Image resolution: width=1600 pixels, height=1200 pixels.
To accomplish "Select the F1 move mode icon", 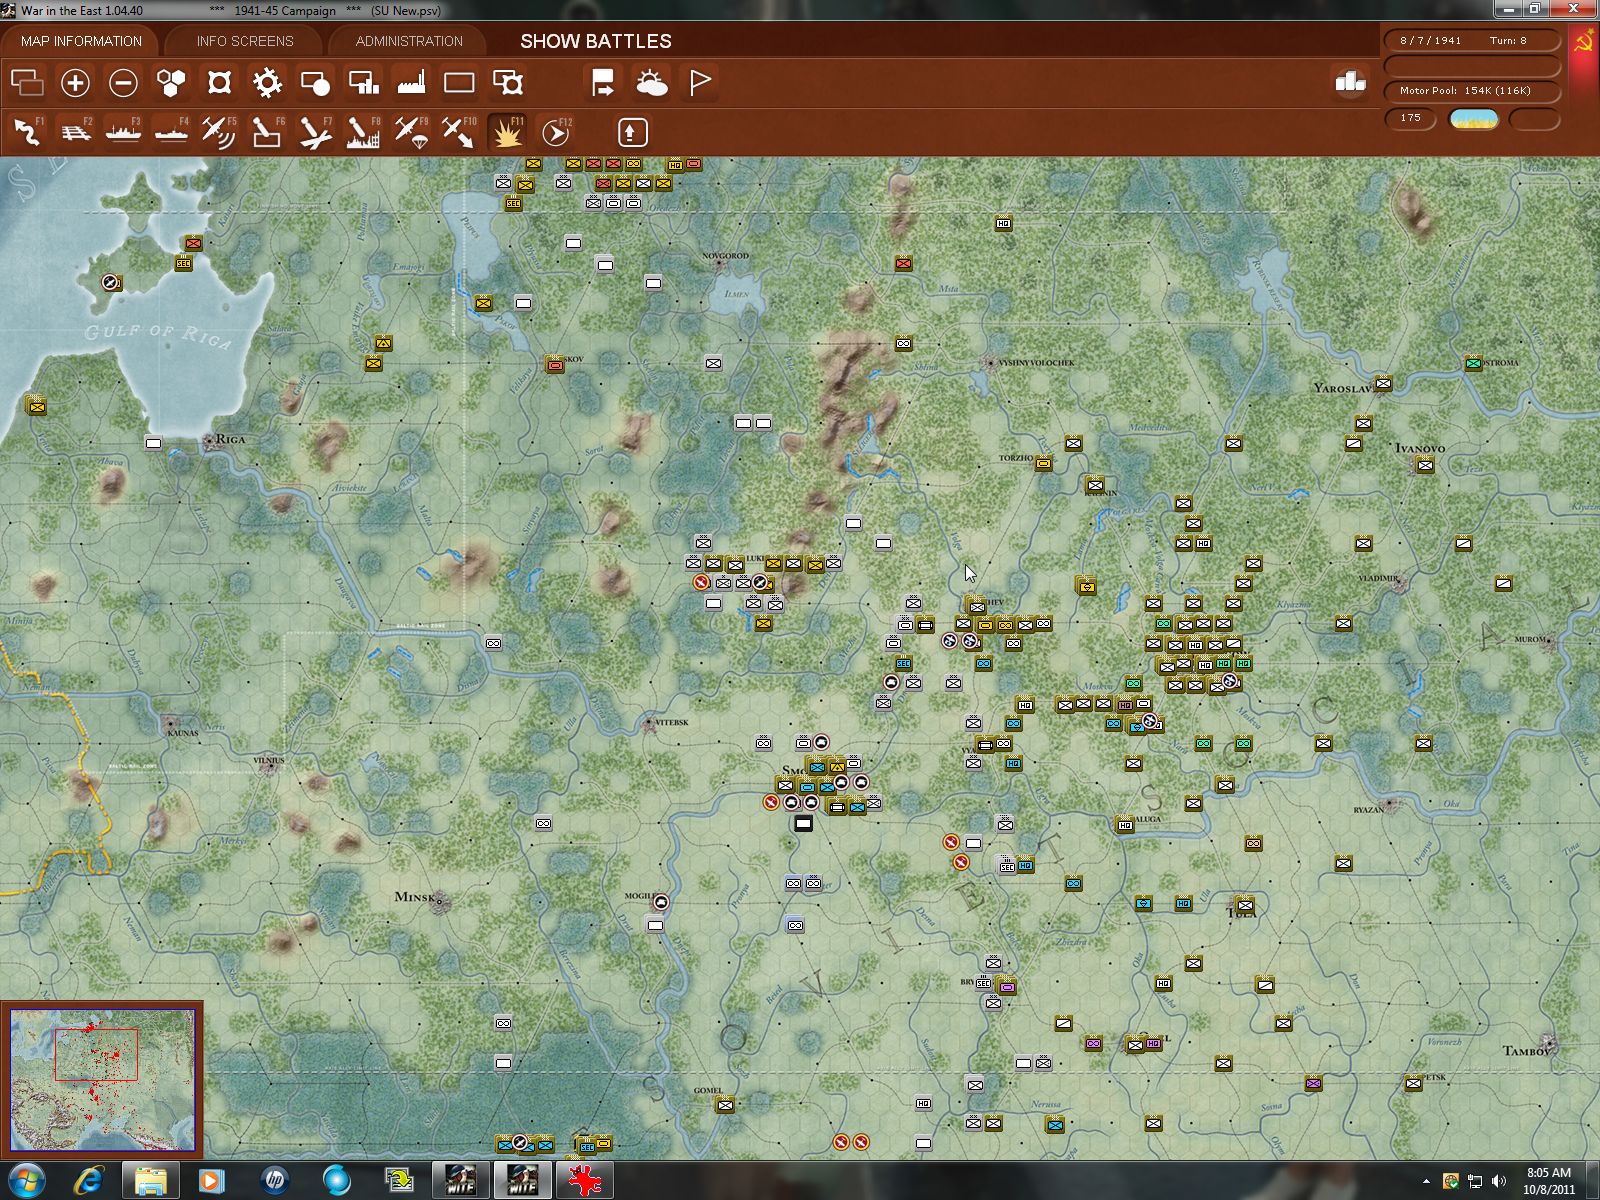I will (x=28, y=132).
